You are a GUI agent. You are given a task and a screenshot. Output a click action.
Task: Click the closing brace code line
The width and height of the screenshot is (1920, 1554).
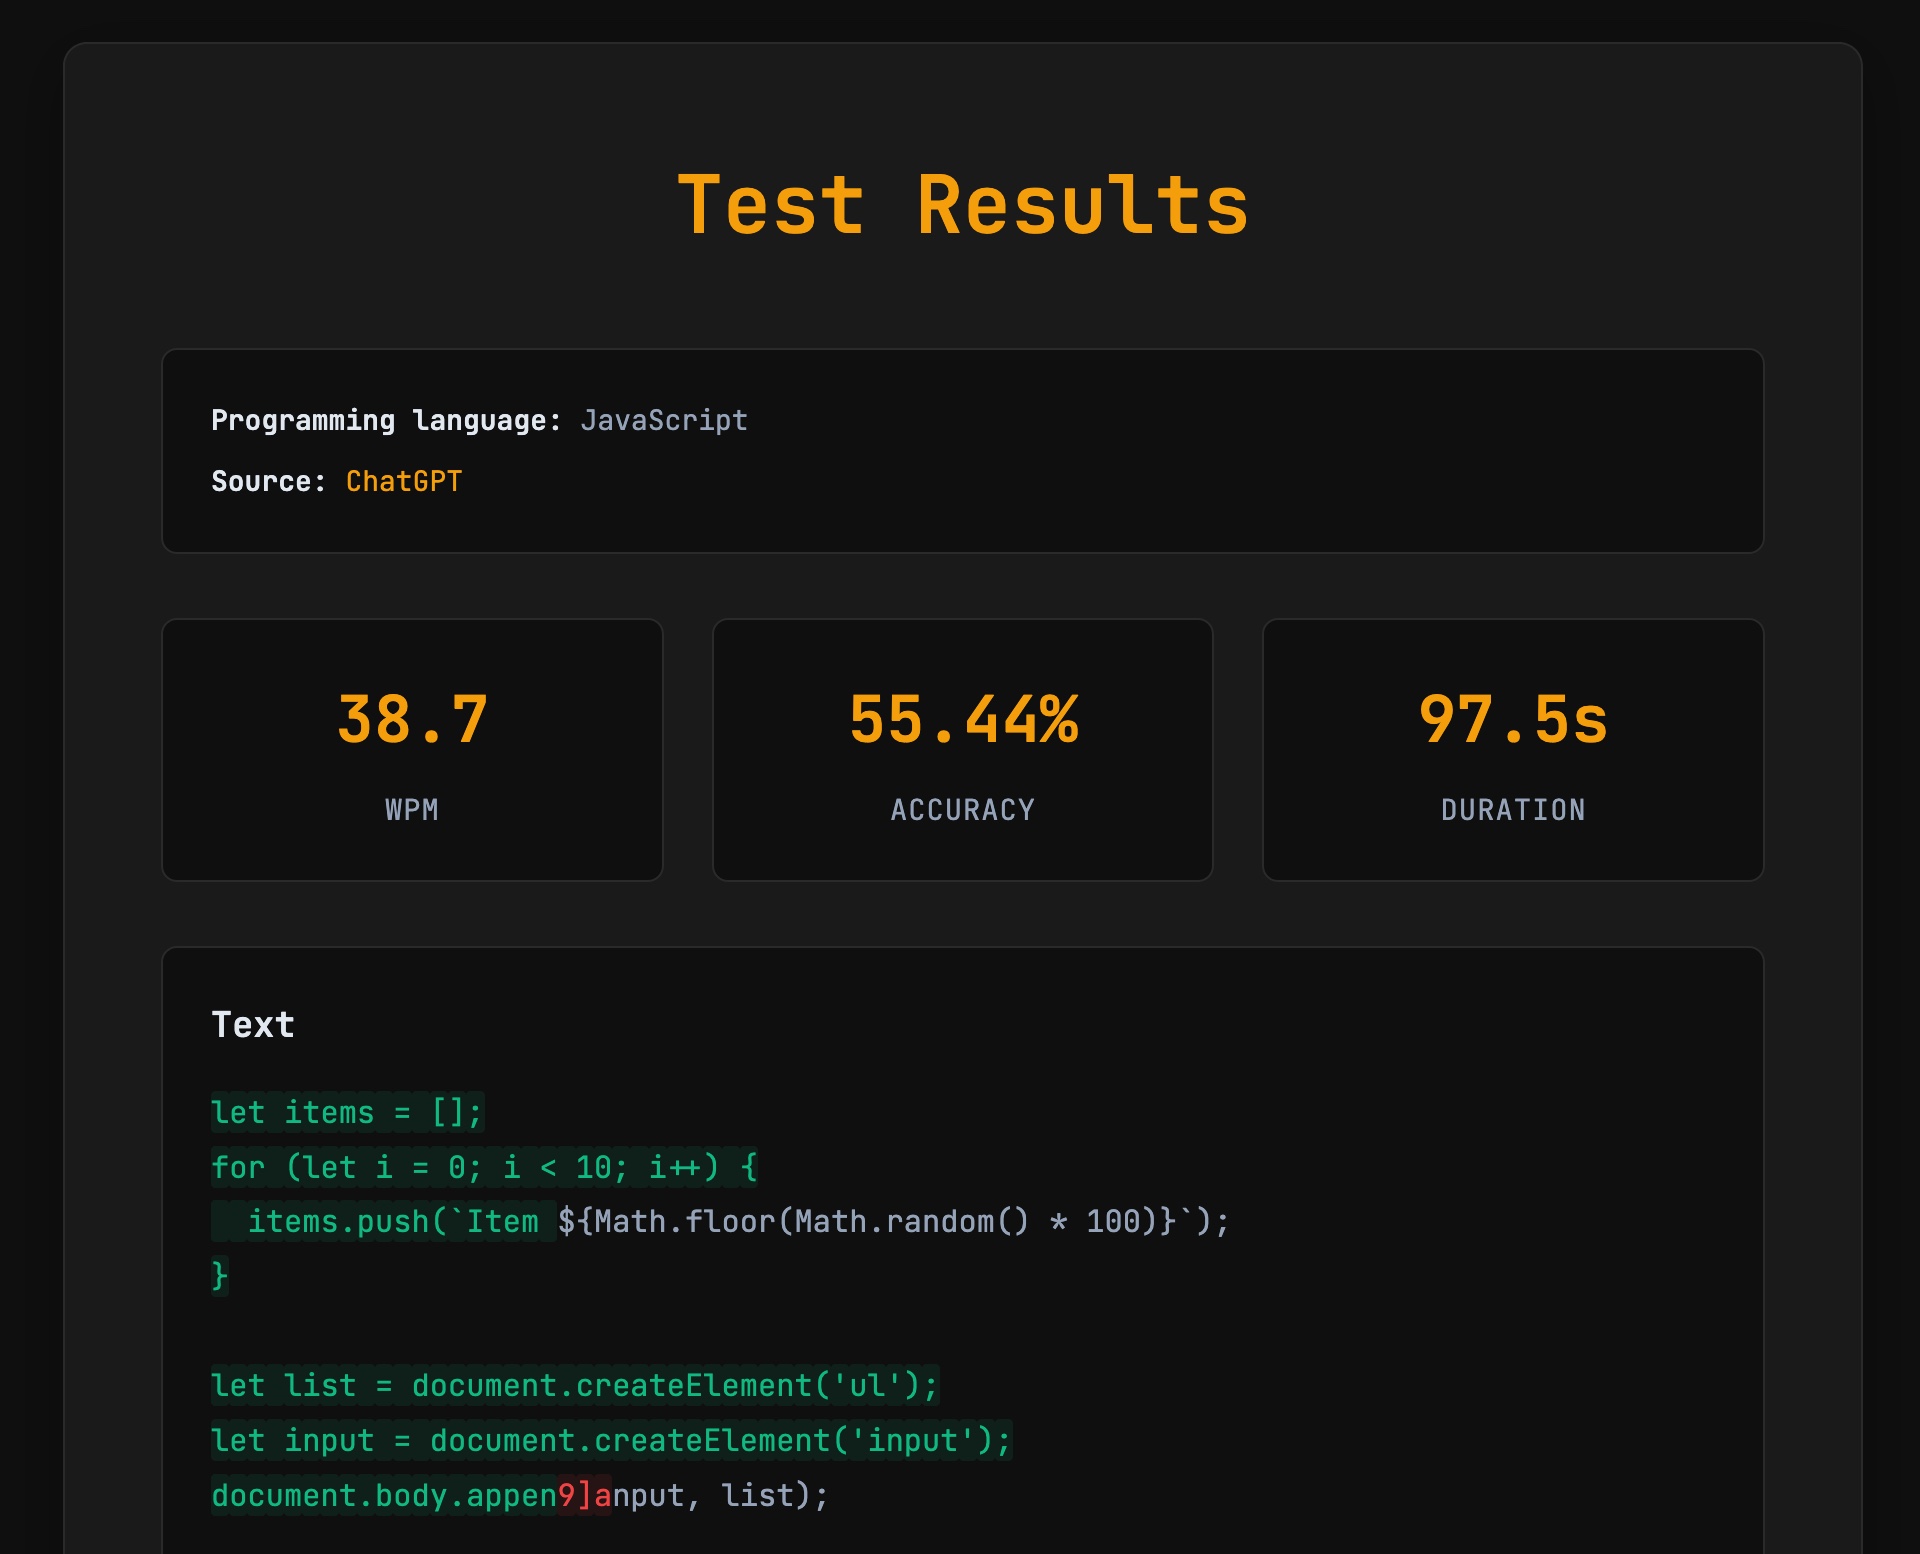(x=220, y=1276)
